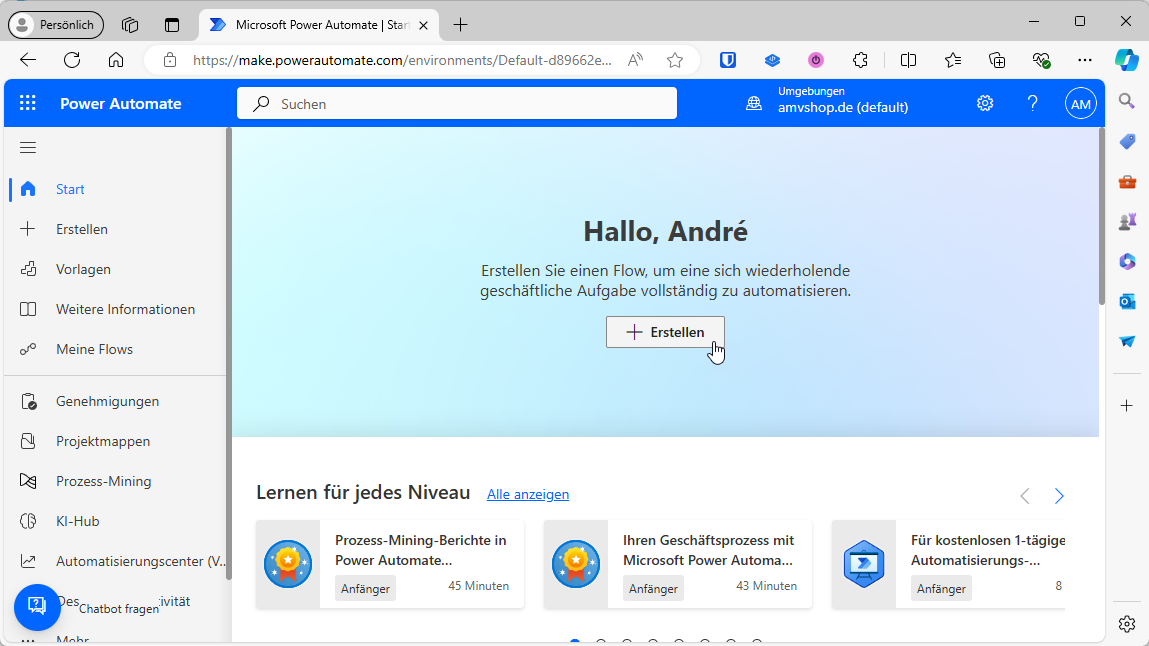Open the Prozess-Mining section

pos(101,480)
